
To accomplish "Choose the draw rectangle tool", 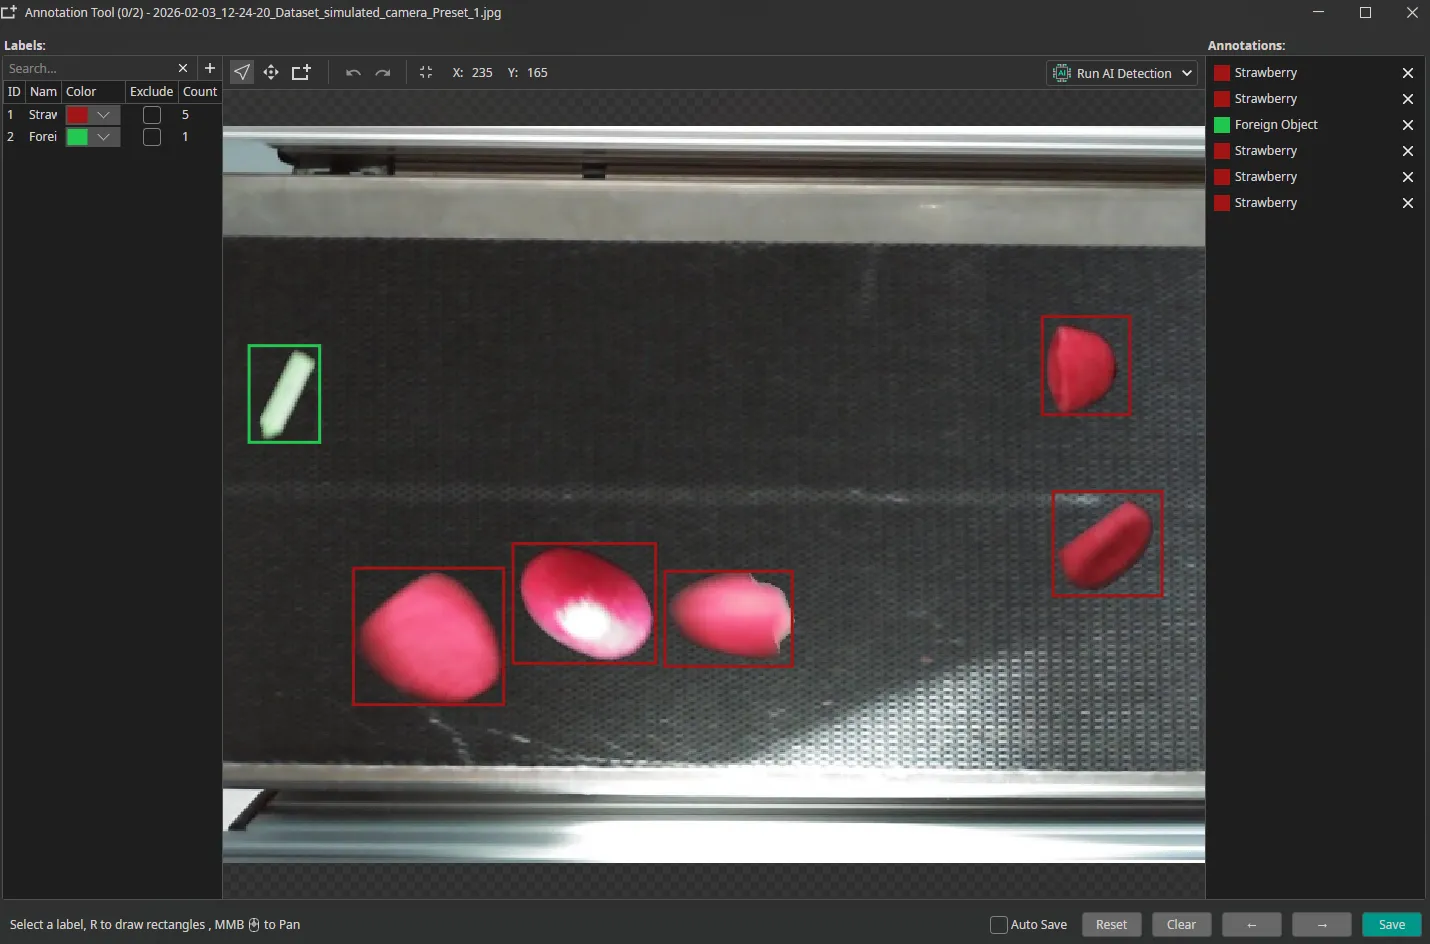I will click(301, 72).
